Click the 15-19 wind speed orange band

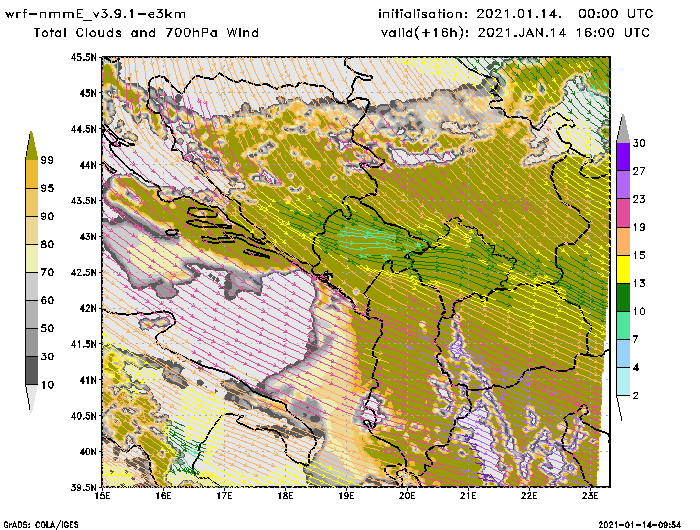623,241
